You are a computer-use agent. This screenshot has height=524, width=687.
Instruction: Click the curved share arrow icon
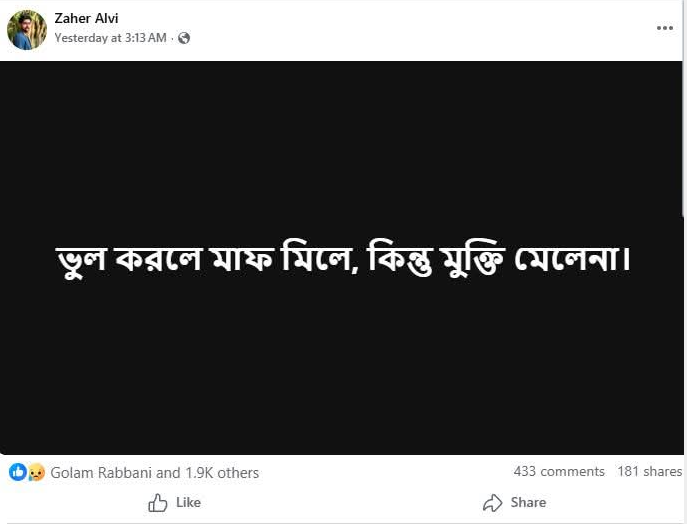coord(492,503)
